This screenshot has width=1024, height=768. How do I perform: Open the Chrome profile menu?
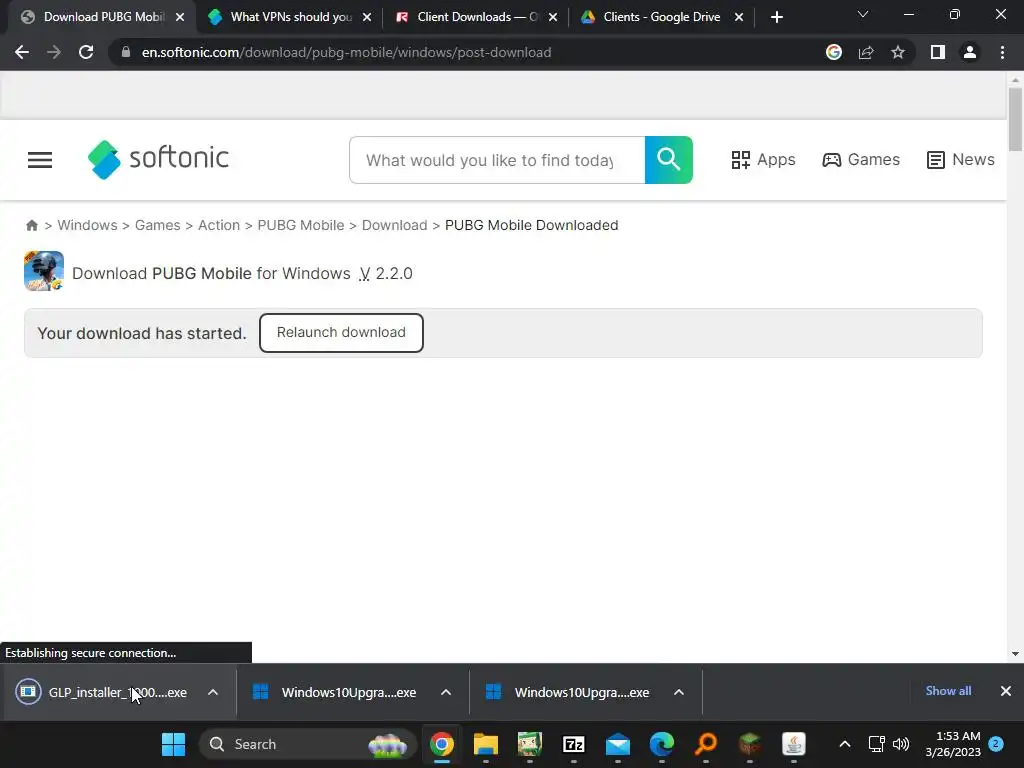click(x=970, y=52)
